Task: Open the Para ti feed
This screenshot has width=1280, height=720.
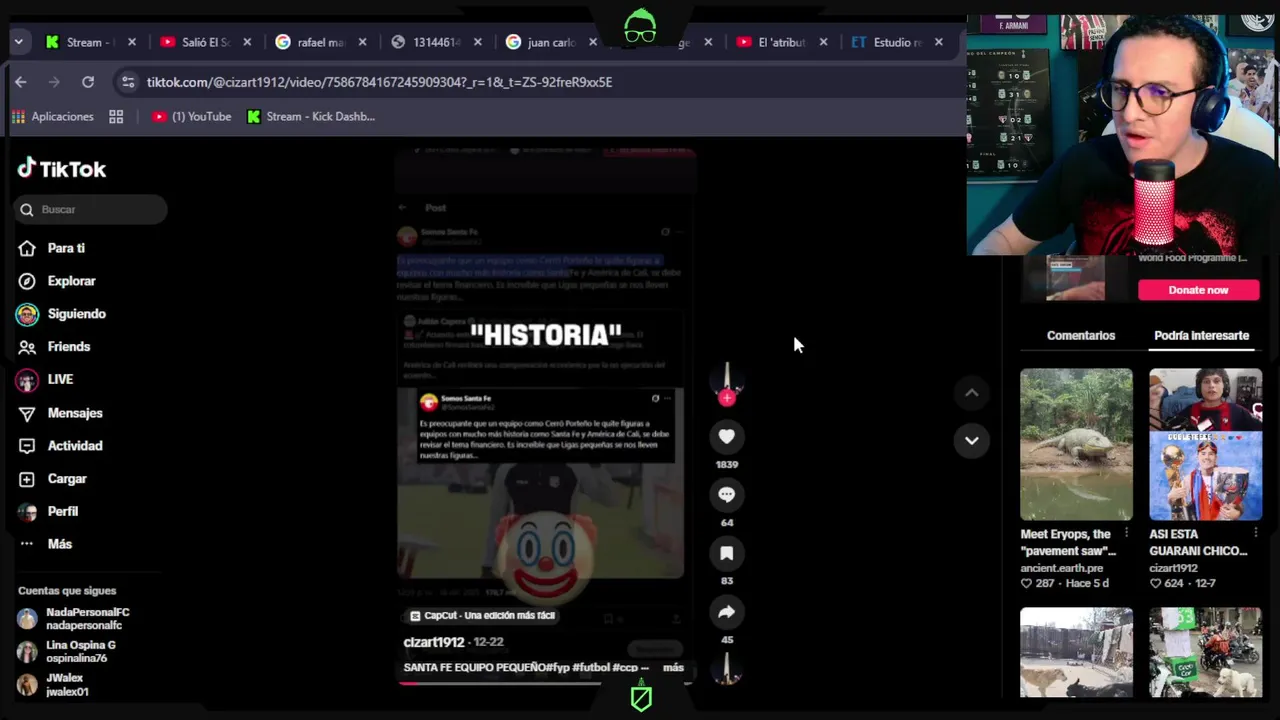Action: click(x=66, y=248)
